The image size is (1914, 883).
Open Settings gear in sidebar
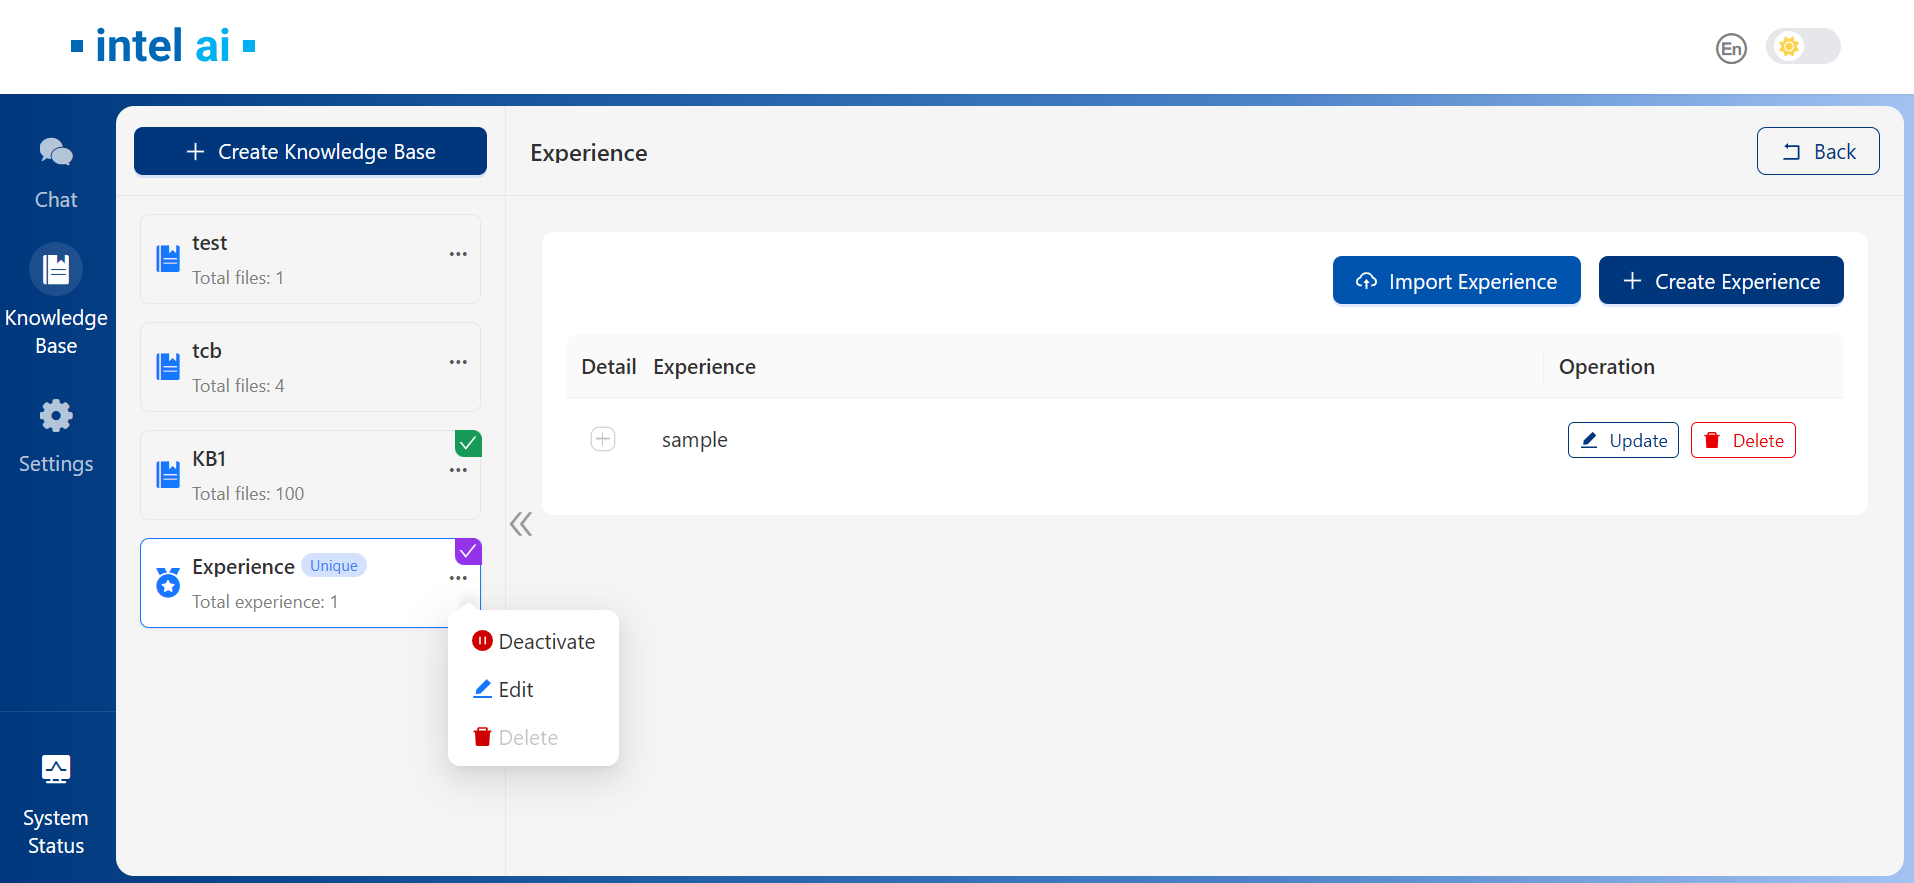pos(56,416)
